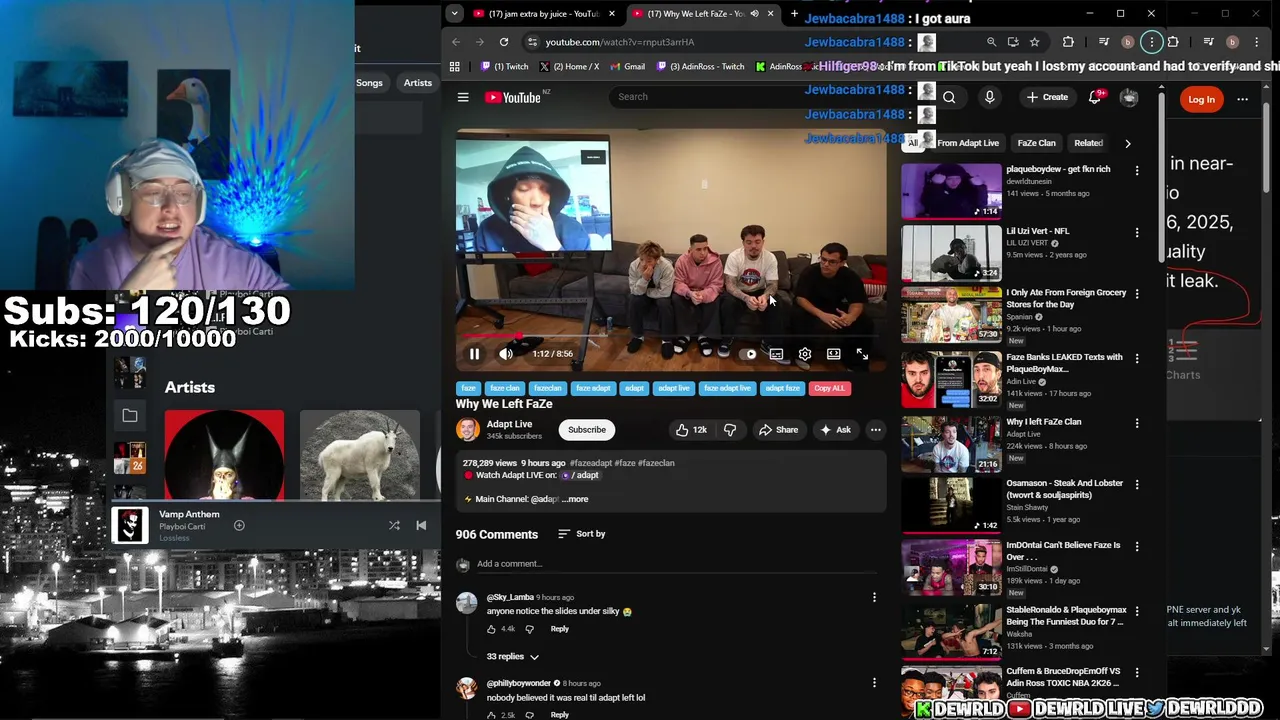Enter fullscreen in the video player
Viewport: 1280px width, 720px height.
862,354
